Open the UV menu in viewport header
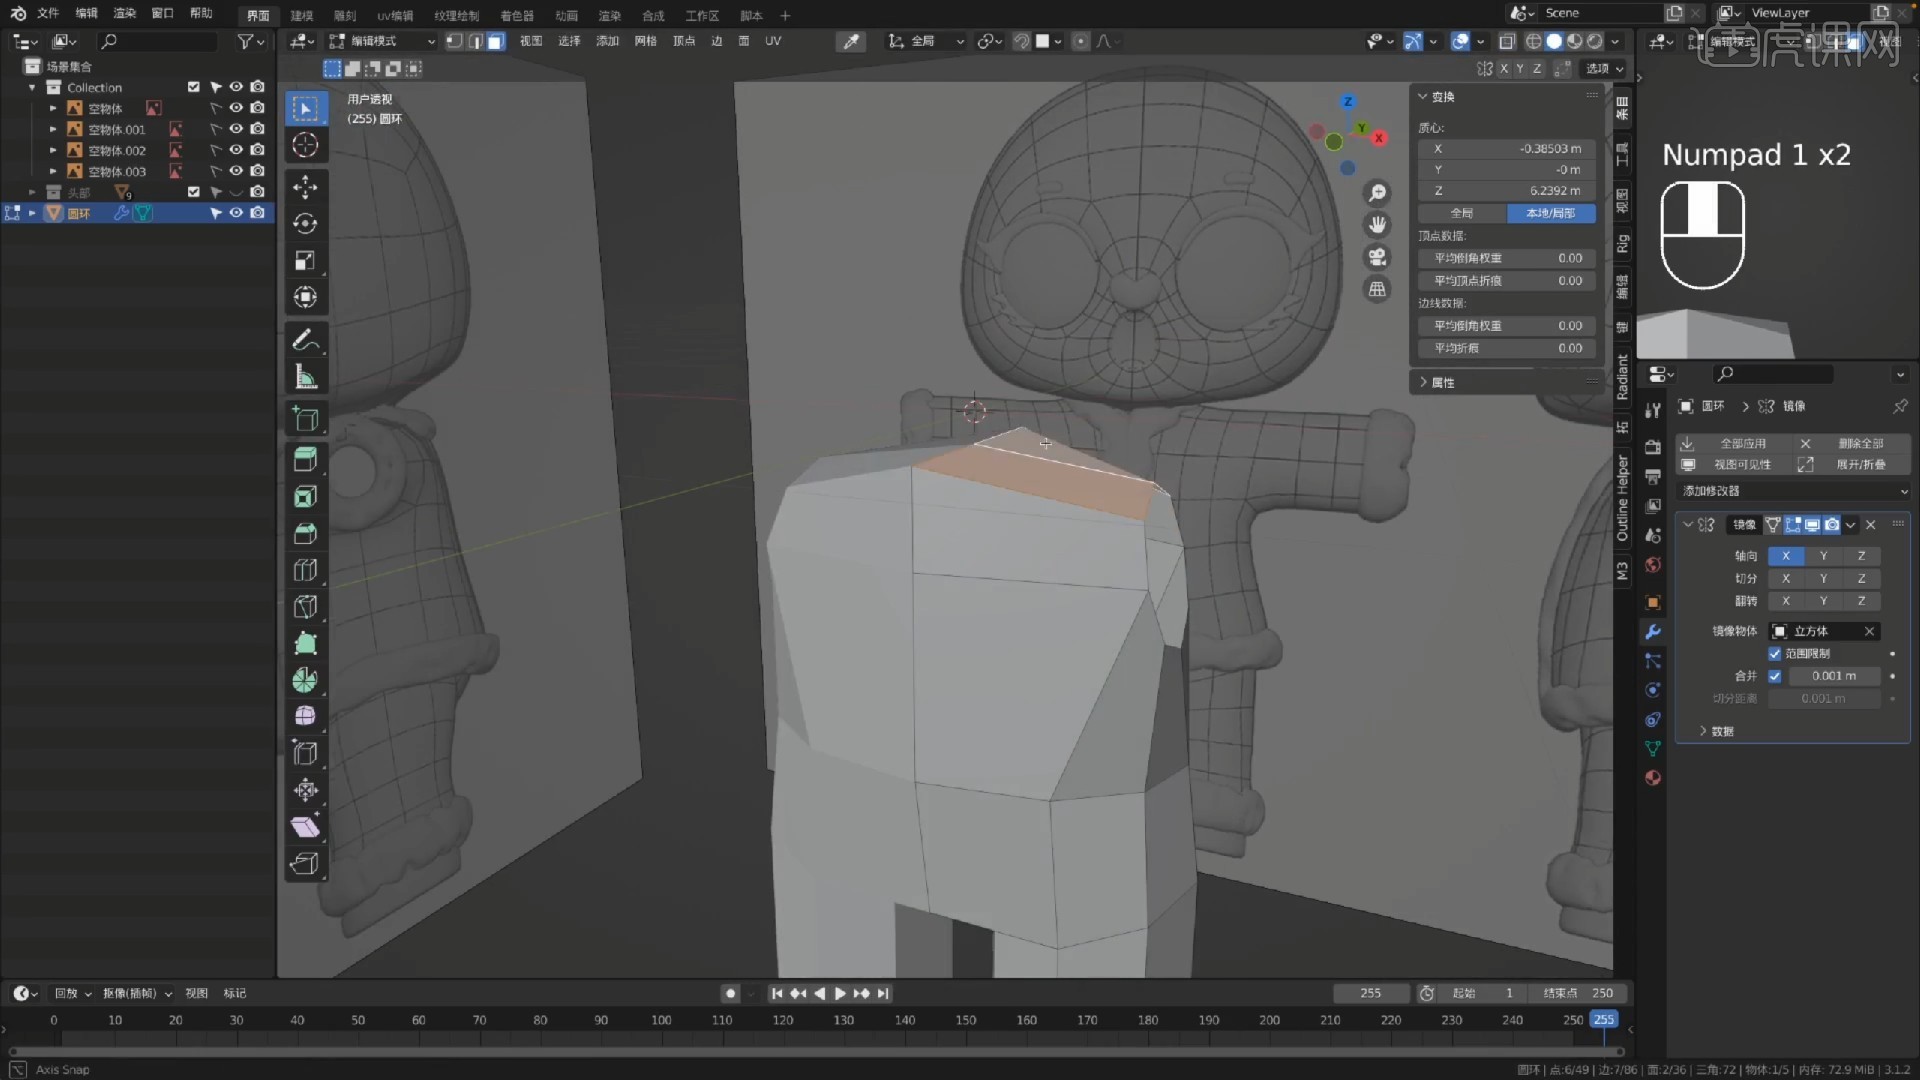This screenshot has height=1080, width=1920. pyautogui.click(x=773, y=41)
